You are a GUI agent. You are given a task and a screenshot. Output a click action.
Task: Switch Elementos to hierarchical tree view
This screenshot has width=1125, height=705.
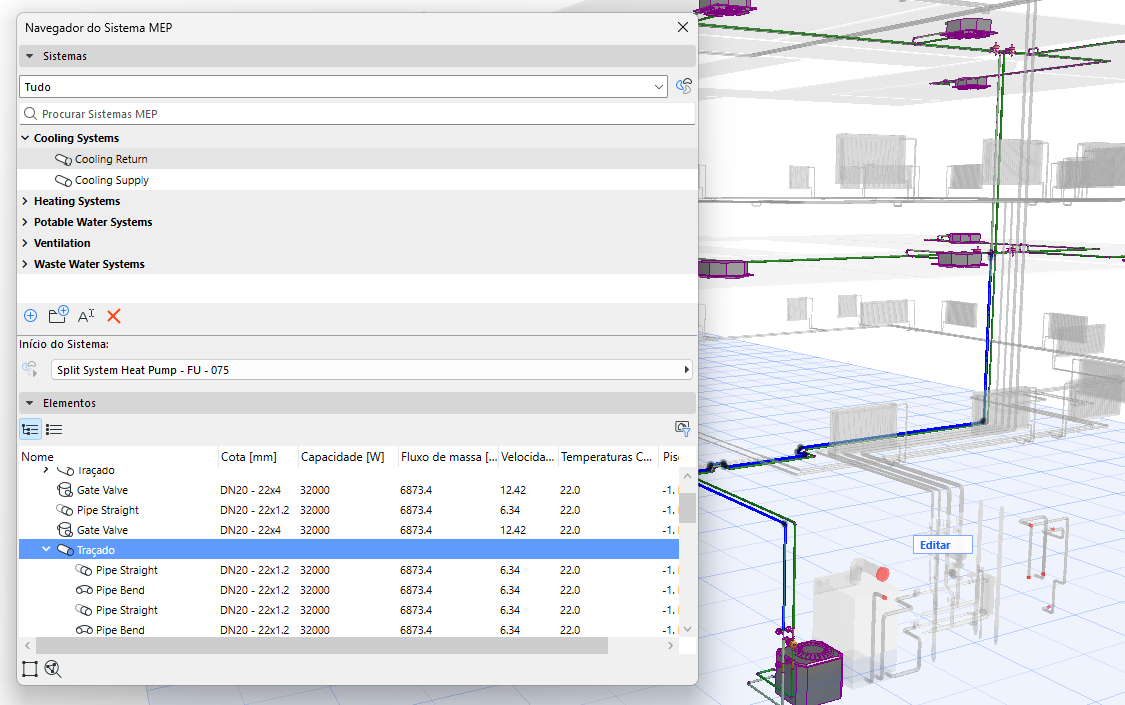[x=30, y=430]
